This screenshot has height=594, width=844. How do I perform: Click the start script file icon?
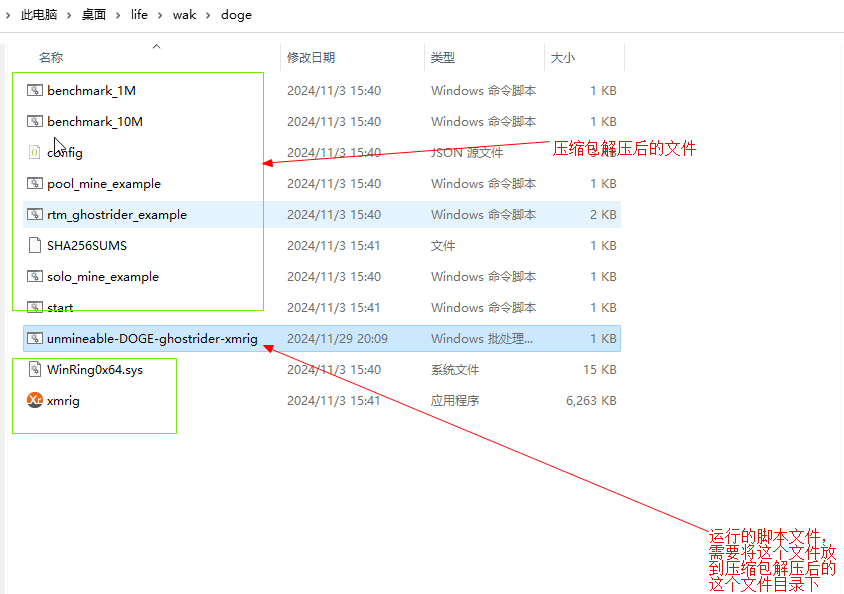click(34, 307)
